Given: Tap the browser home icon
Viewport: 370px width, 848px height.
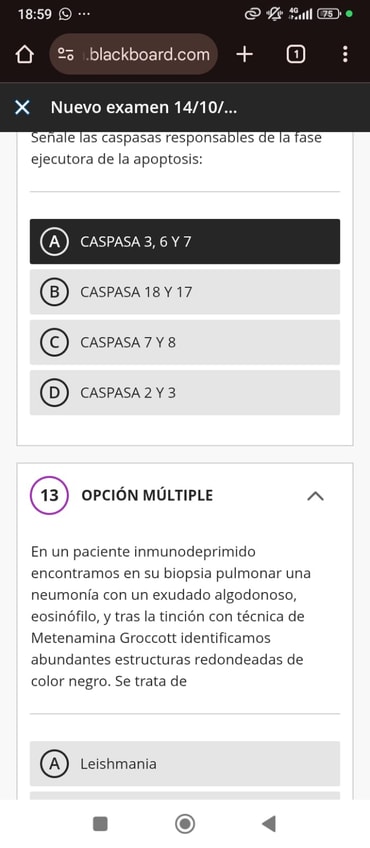Looking at the screenshot, I should [x=24, y=55].
